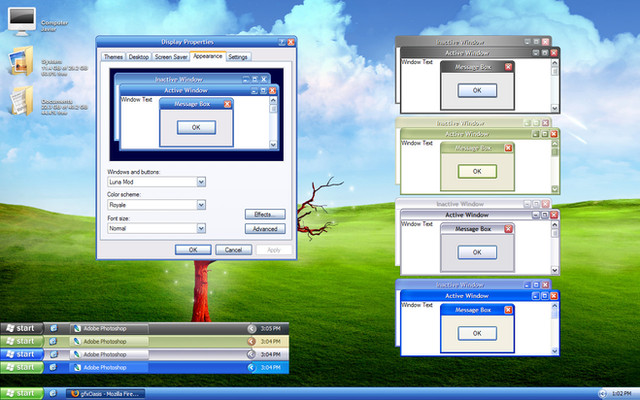Open the Computer desktop icon
The height and width of the screenshot is (400, 640).
[22, 21]
